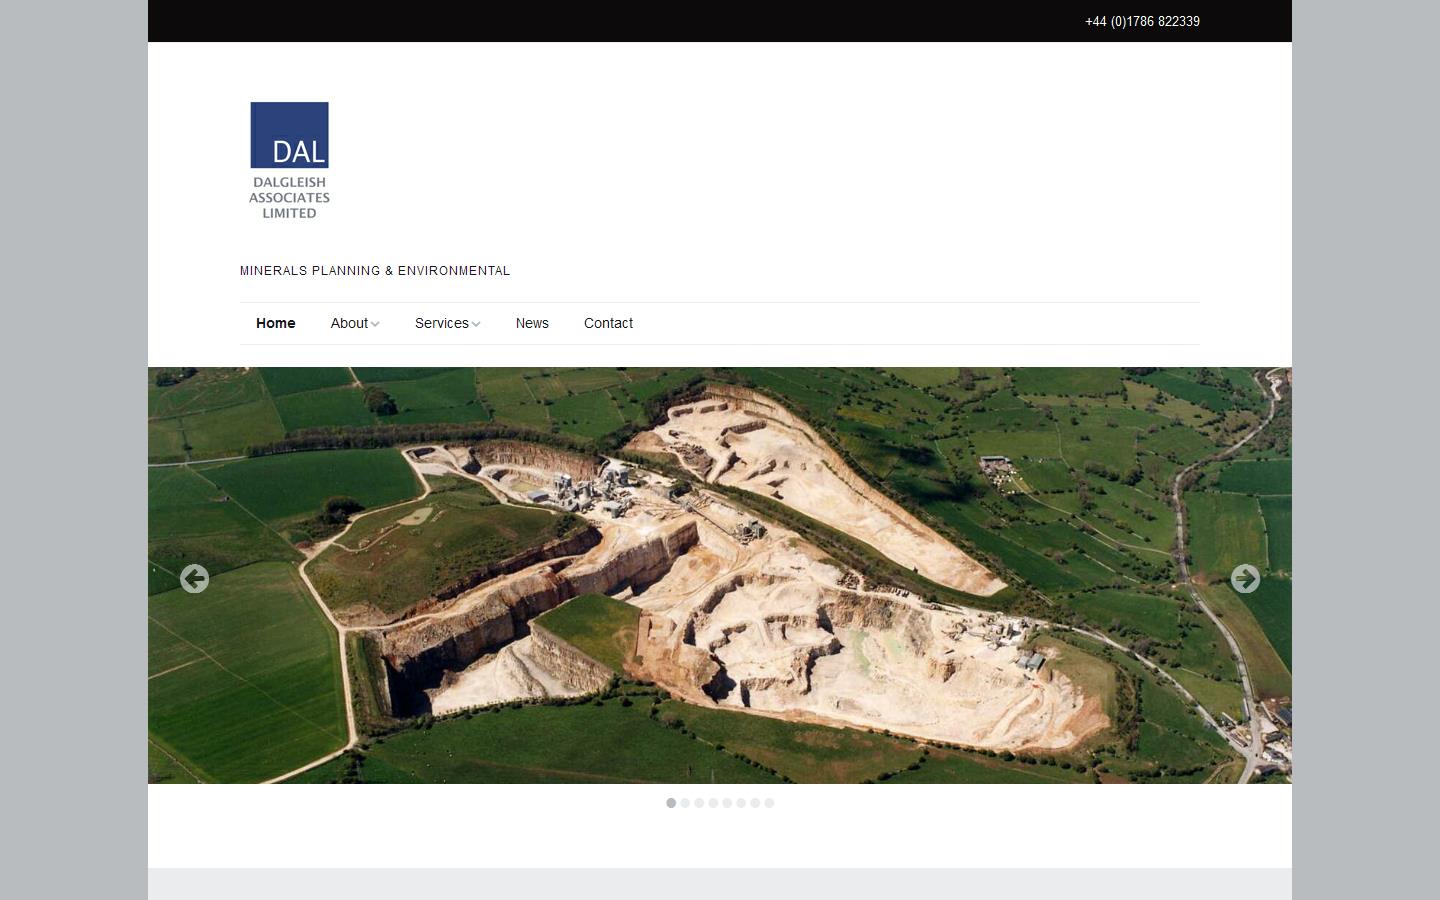Image resolution: width=1440 pixels, height=900 pixels.
Task: Click the previous slide arrow
Action: coord(194,579)
